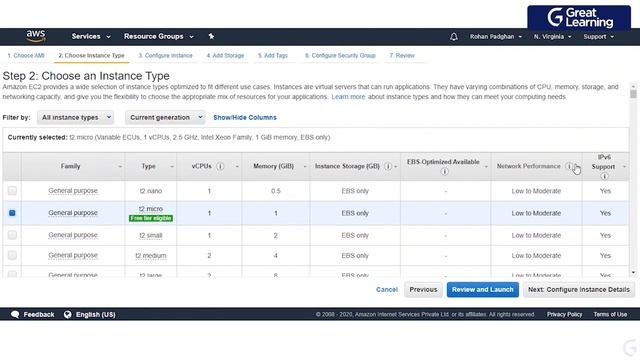Click Review and Launch

tap(482, 289)
